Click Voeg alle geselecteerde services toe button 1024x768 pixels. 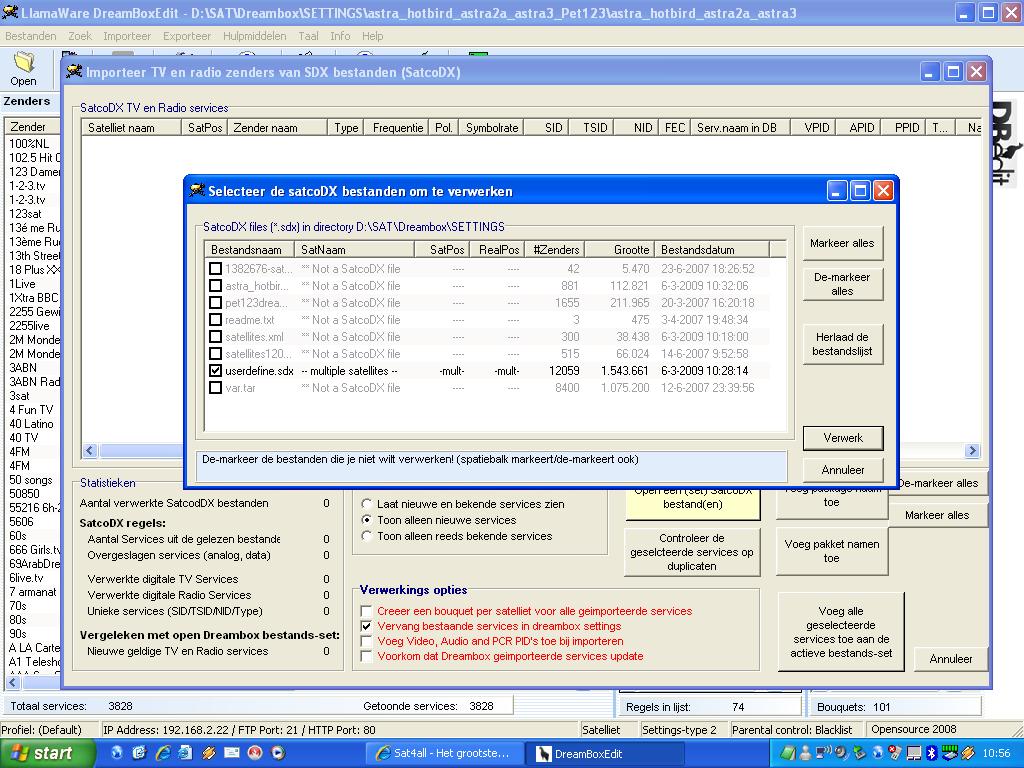[x=840, y=632]
